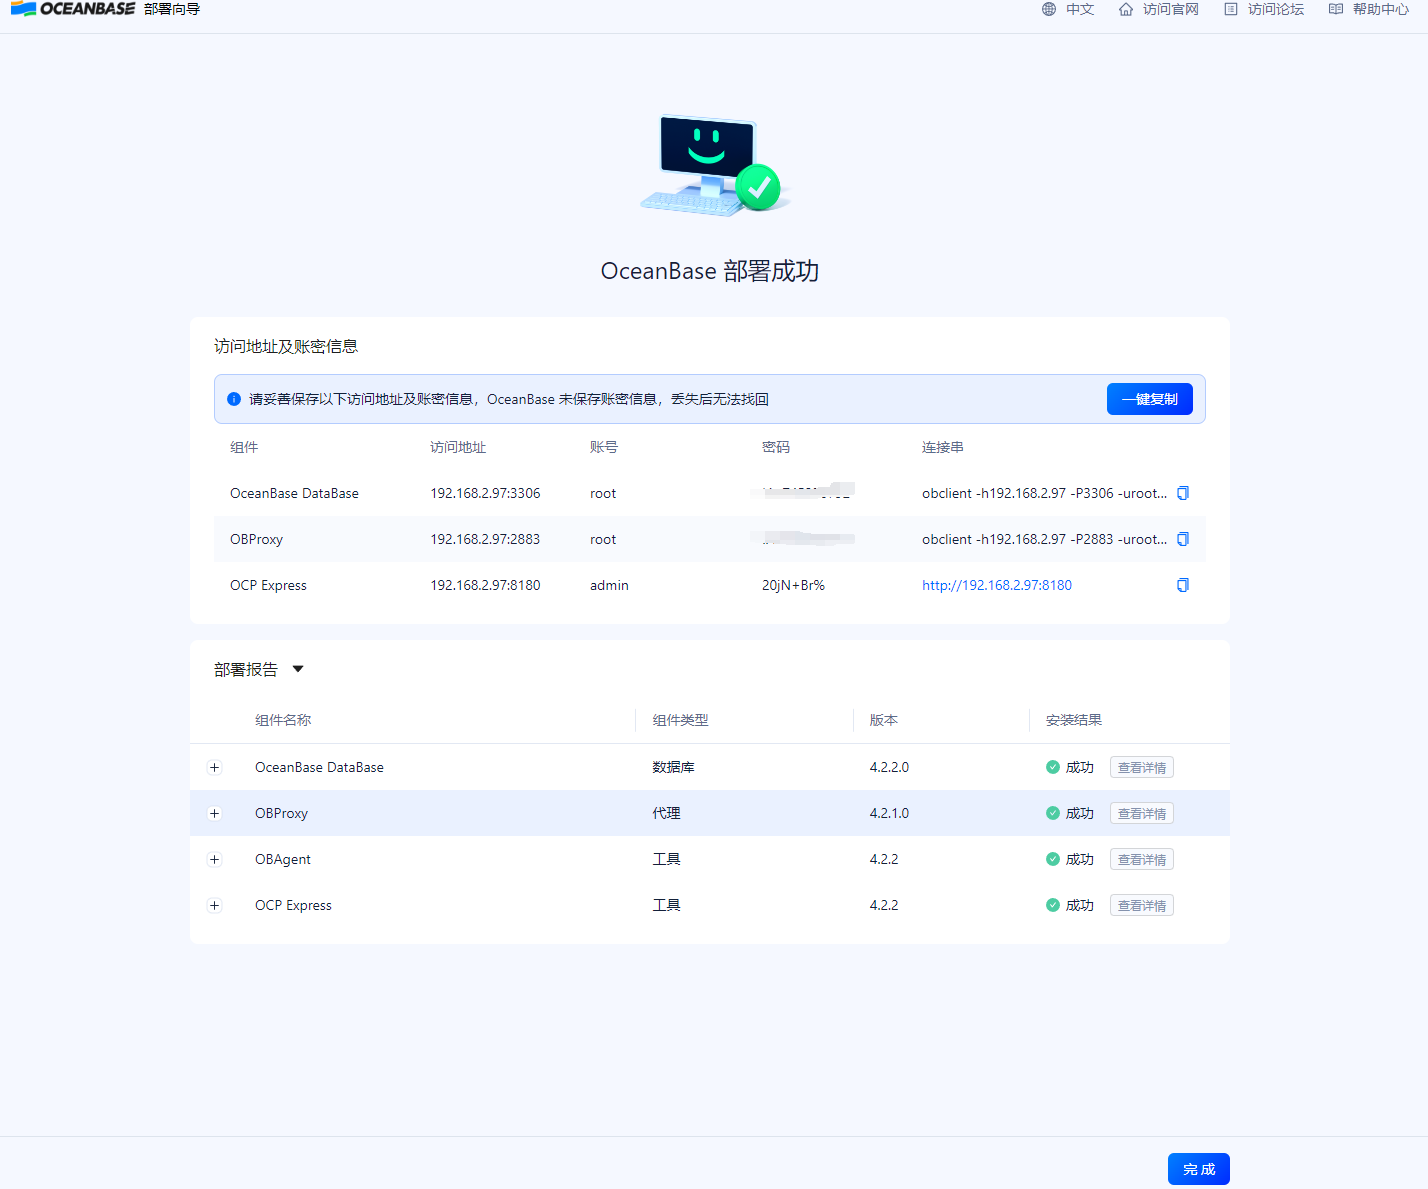Click the home icon beside 访问官网
1428x1189 pixels.
[x=1126, y=9]
